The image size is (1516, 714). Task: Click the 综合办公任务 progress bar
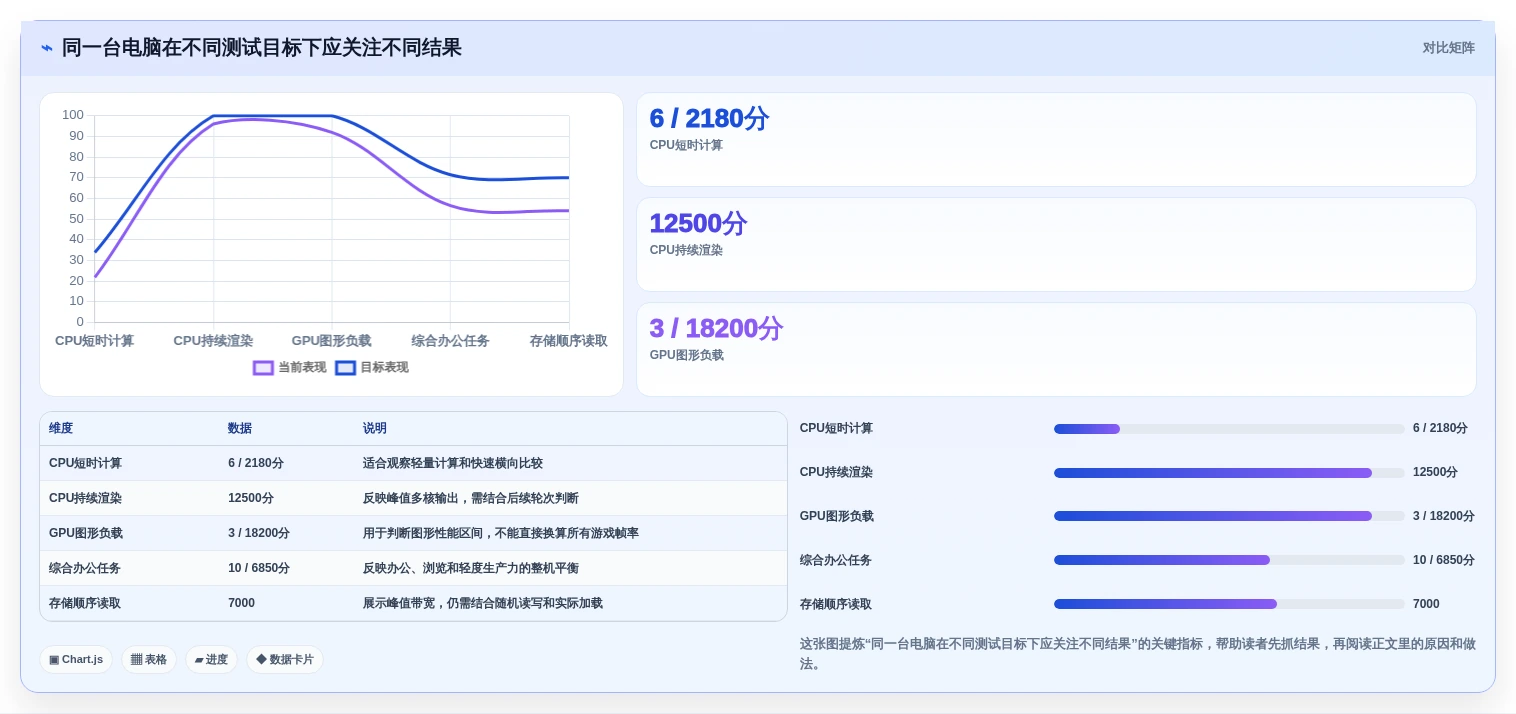click(1229, 561)
